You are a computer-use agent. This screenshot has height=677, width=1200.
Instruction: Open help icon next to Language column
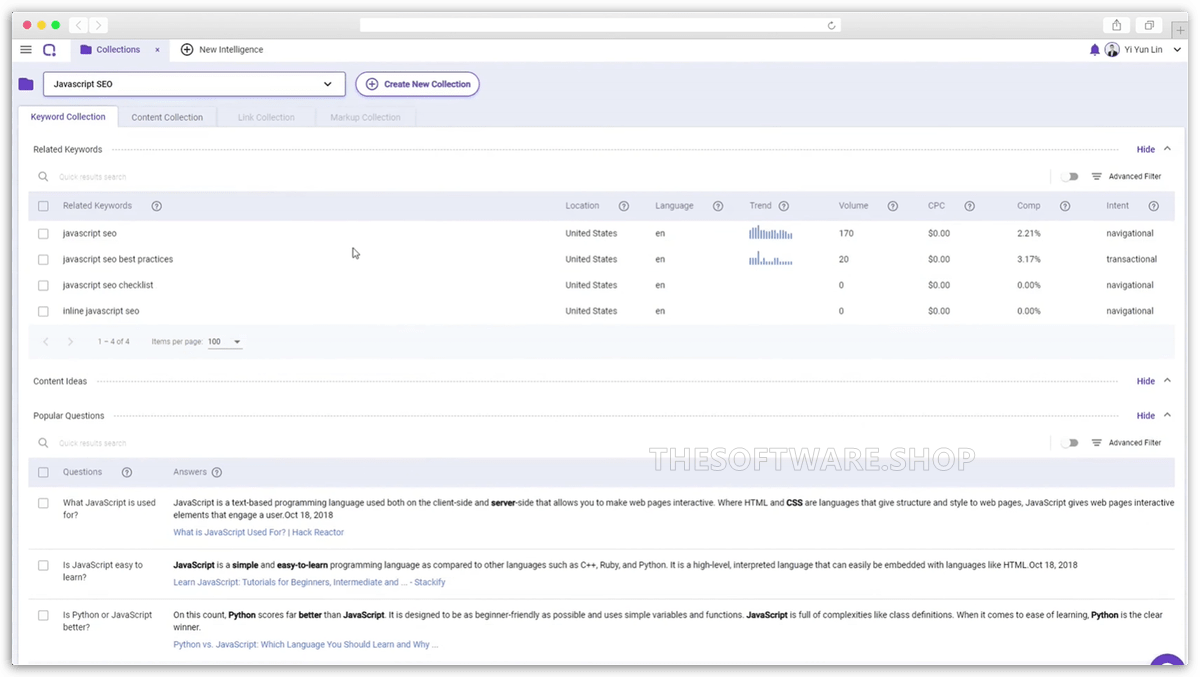click(x=718, y=206)
